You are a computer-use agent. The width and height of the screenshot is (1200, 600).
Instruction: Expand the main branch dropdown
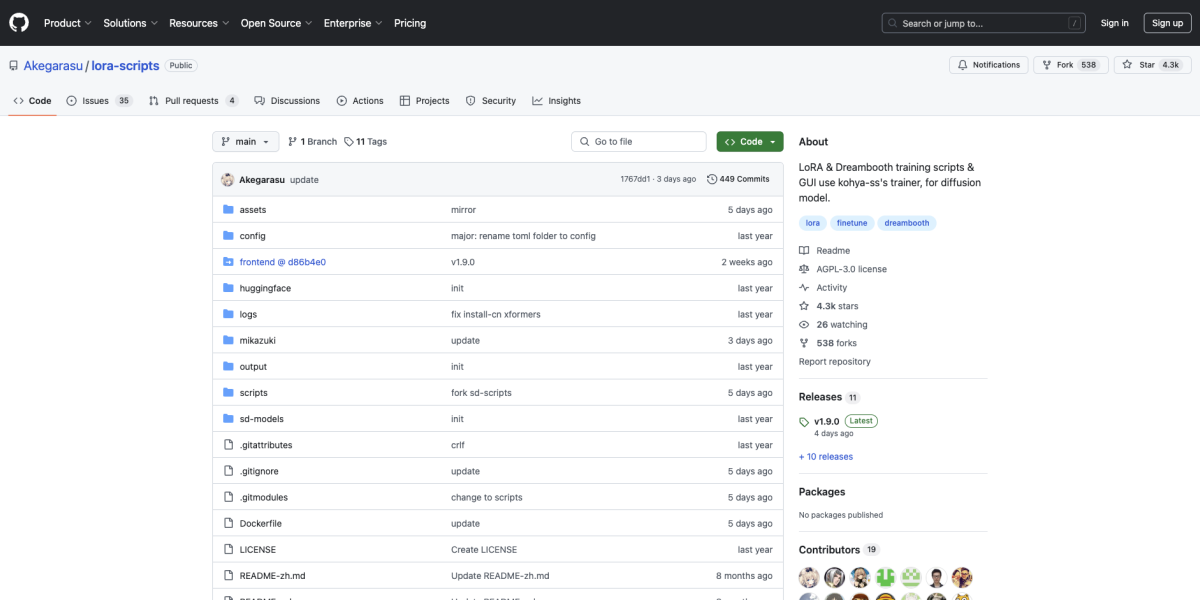[x=245, y=142]
